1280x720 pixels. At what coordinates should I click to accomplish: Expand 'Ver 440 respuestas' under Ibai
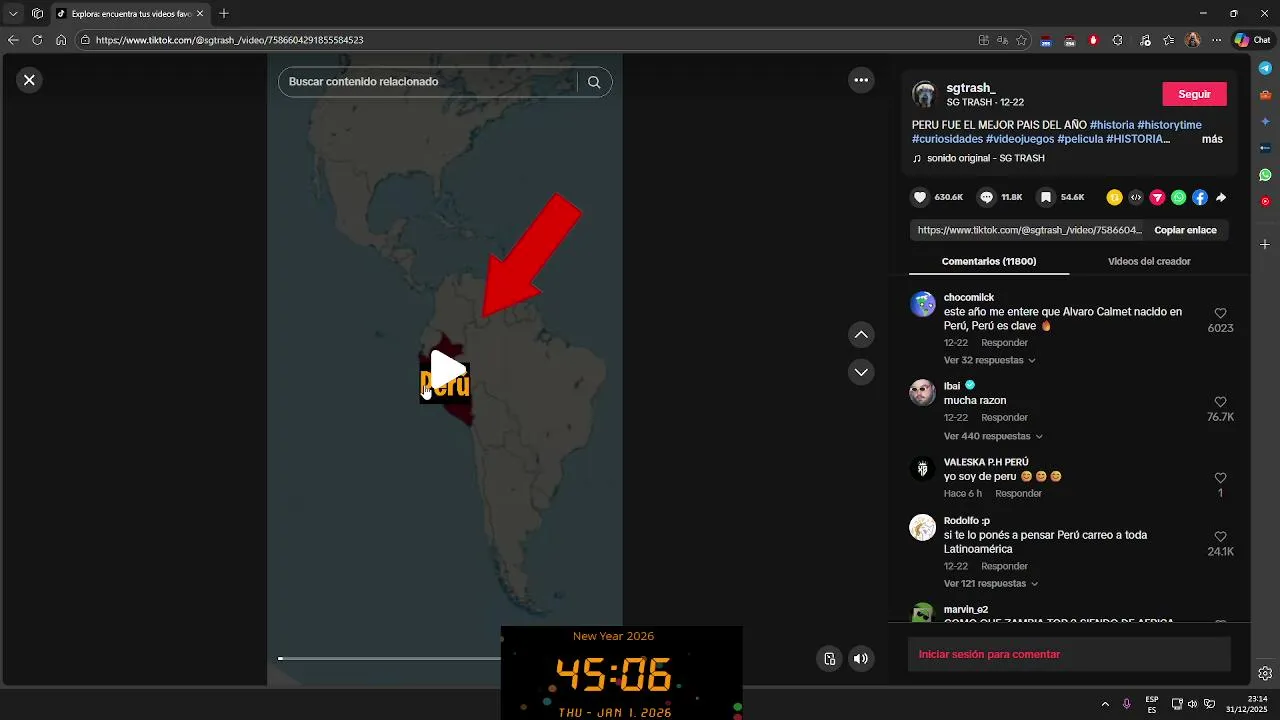993,436
